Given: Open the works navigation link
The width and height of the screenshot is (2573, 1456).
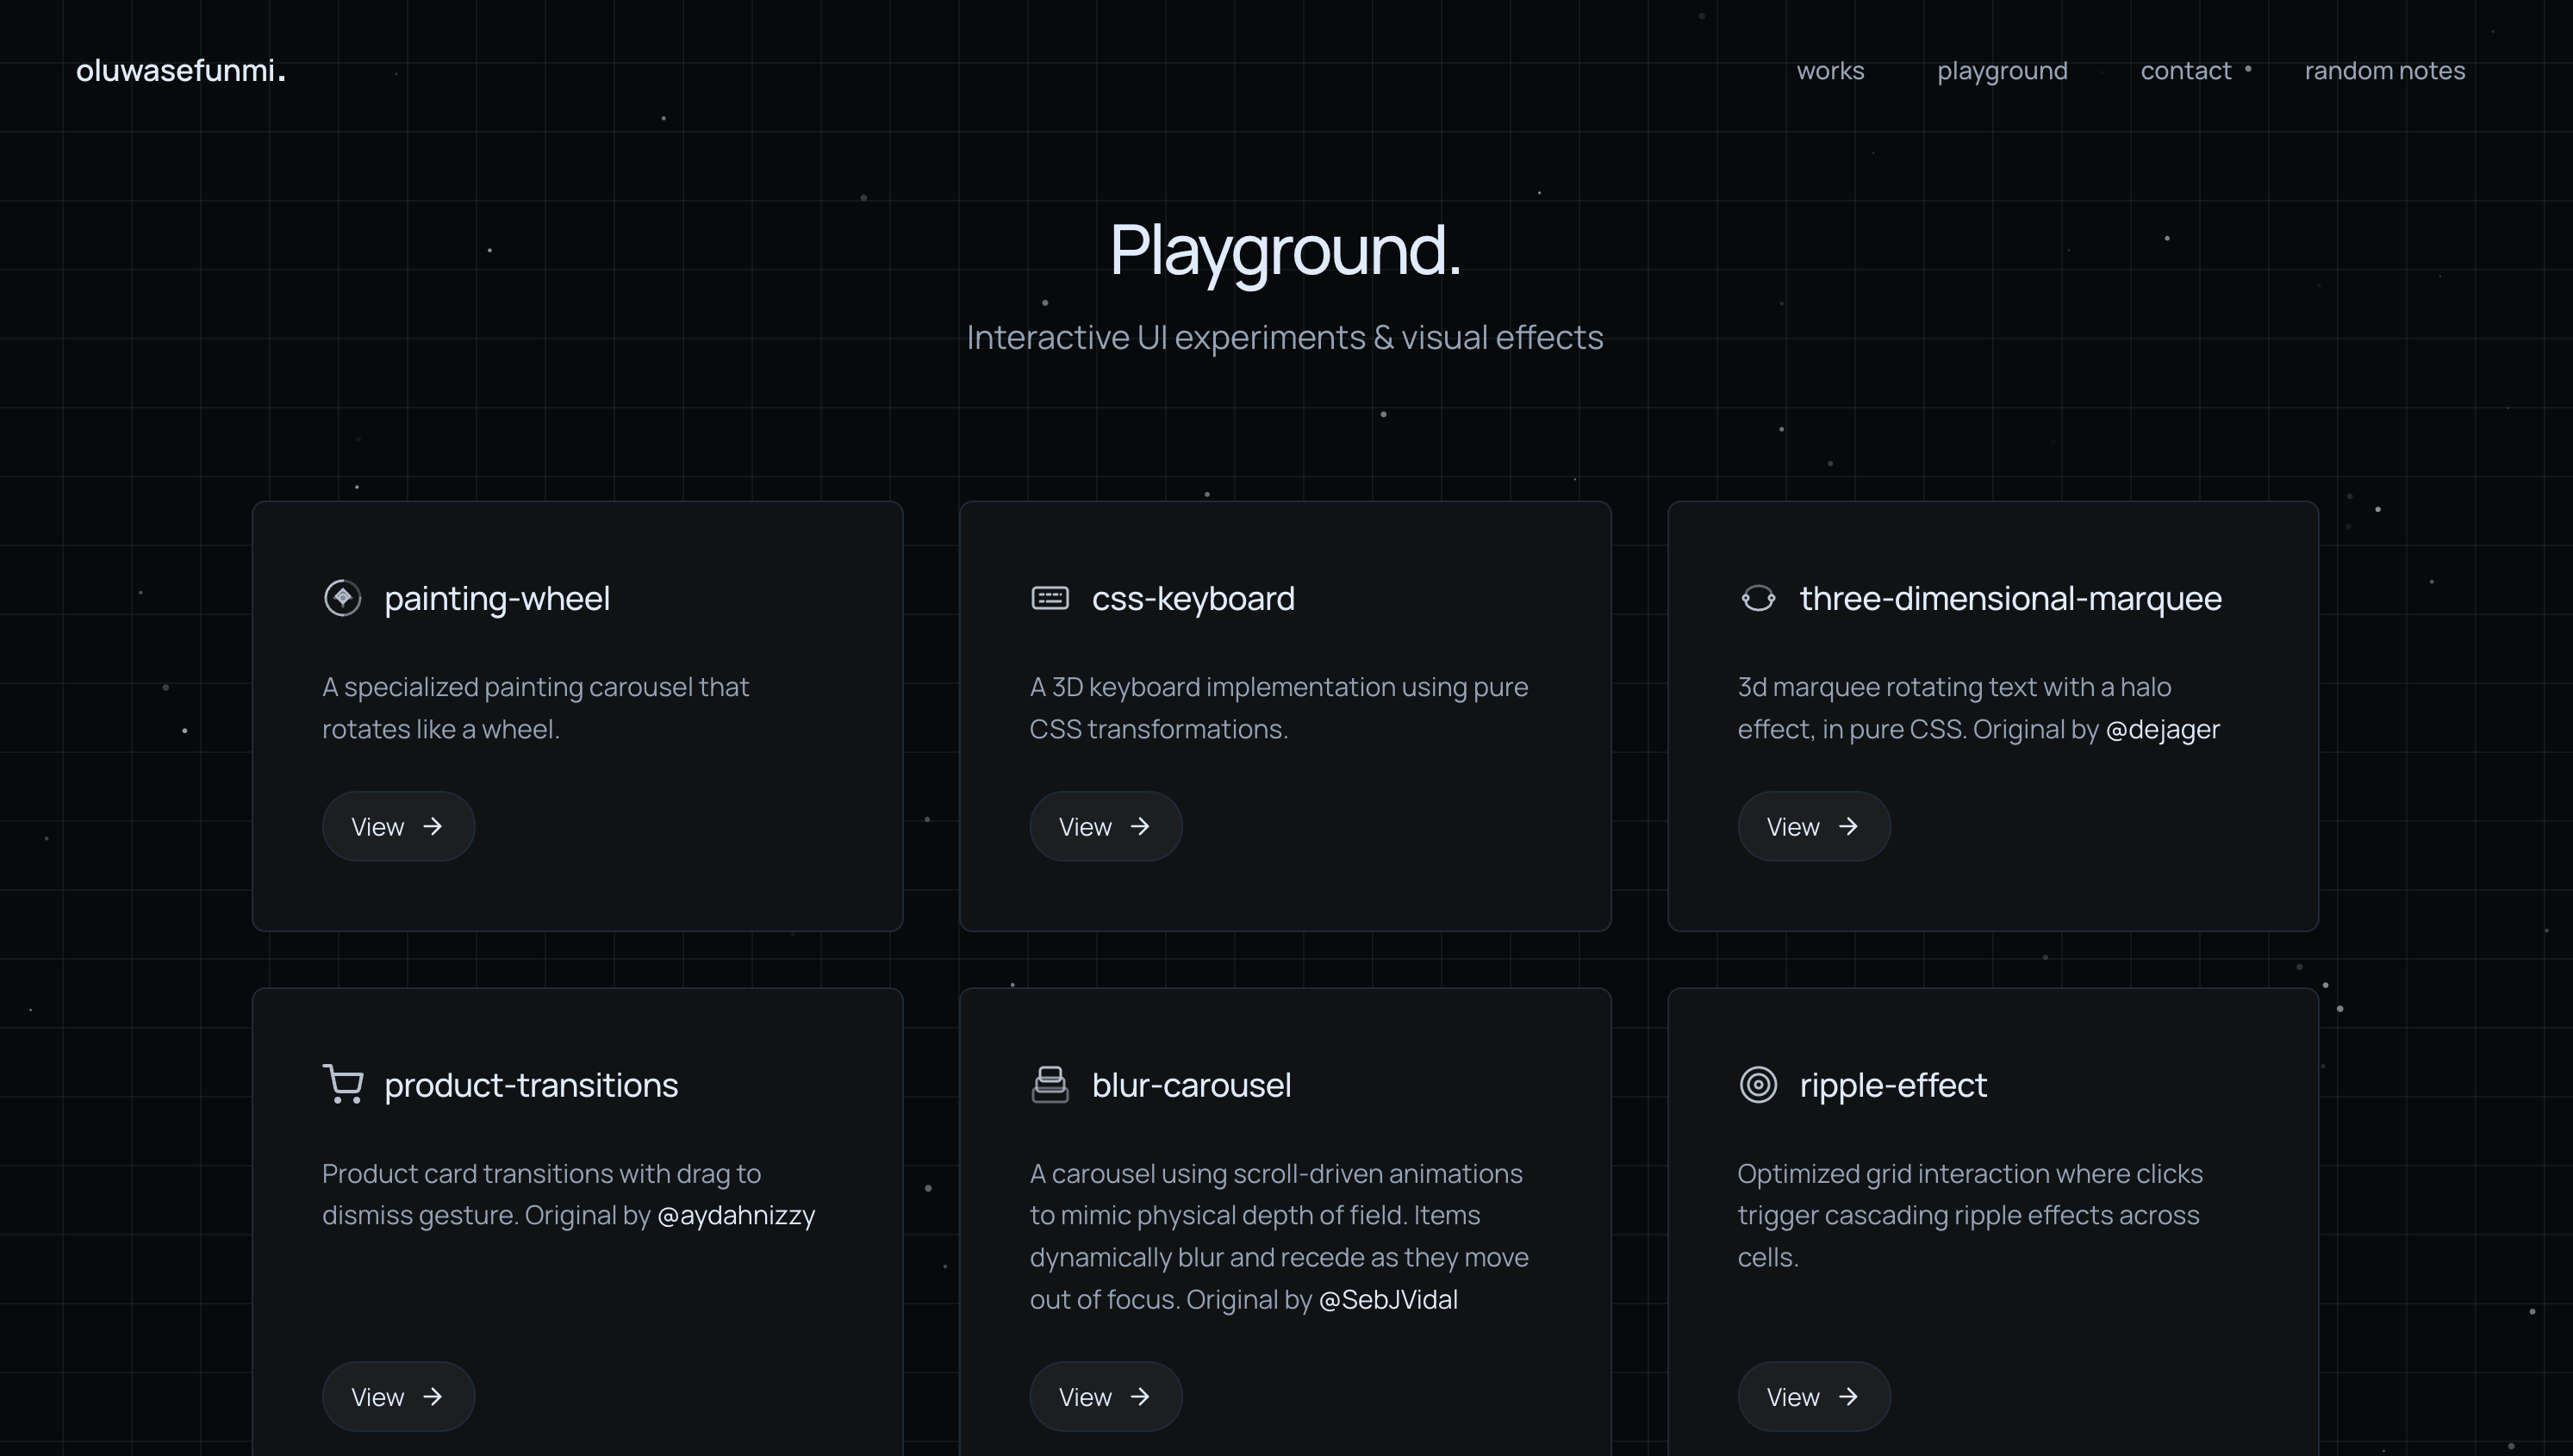Looking at the screenshot, I should click(x=1829, y=71).
